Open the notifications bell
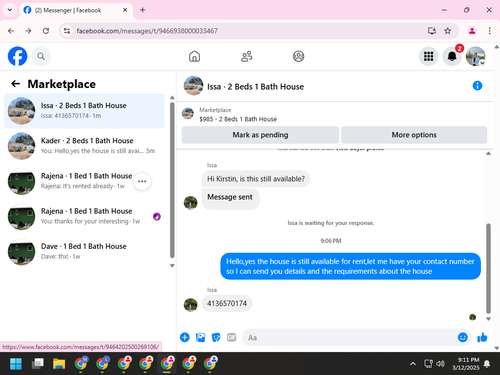 point(452,56)
